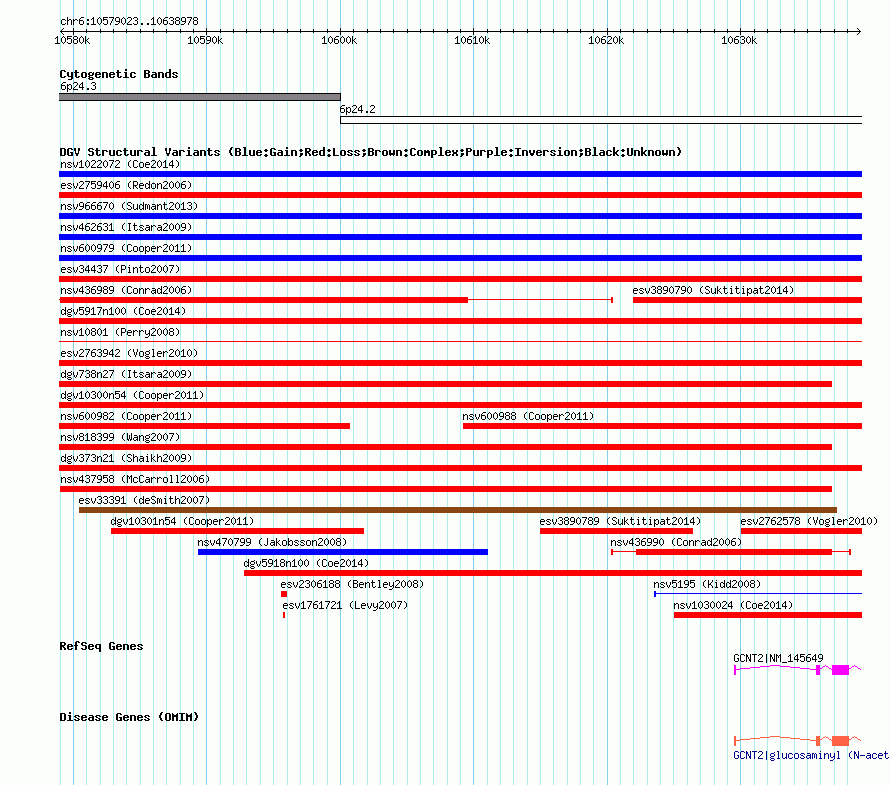
Task: Open the nsv966670 (Sudmant2013) variant label
Action: pos(129,206)
